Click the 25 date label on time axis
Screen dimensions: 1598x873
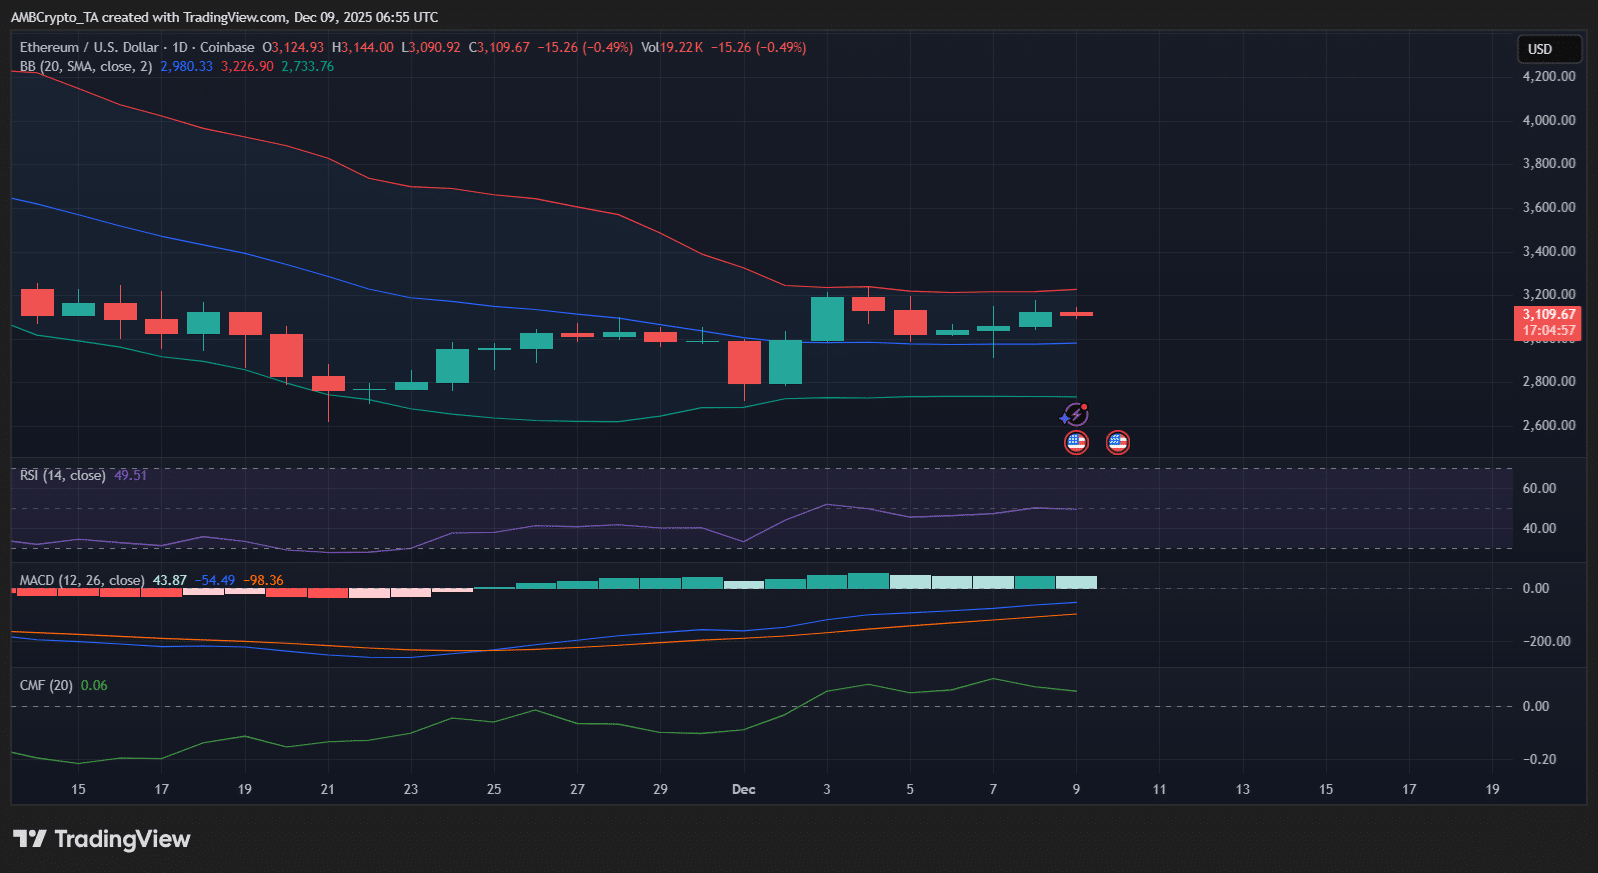pos(494,789)
